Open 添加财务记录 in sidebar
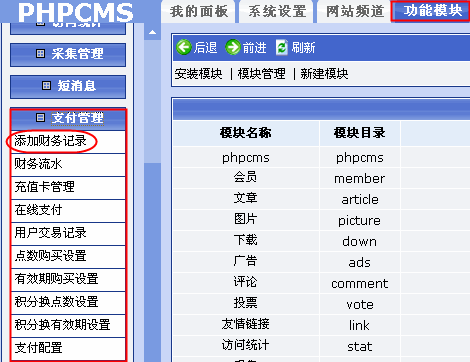The height and width of the screenshot is (362, 470). point(68,142)
